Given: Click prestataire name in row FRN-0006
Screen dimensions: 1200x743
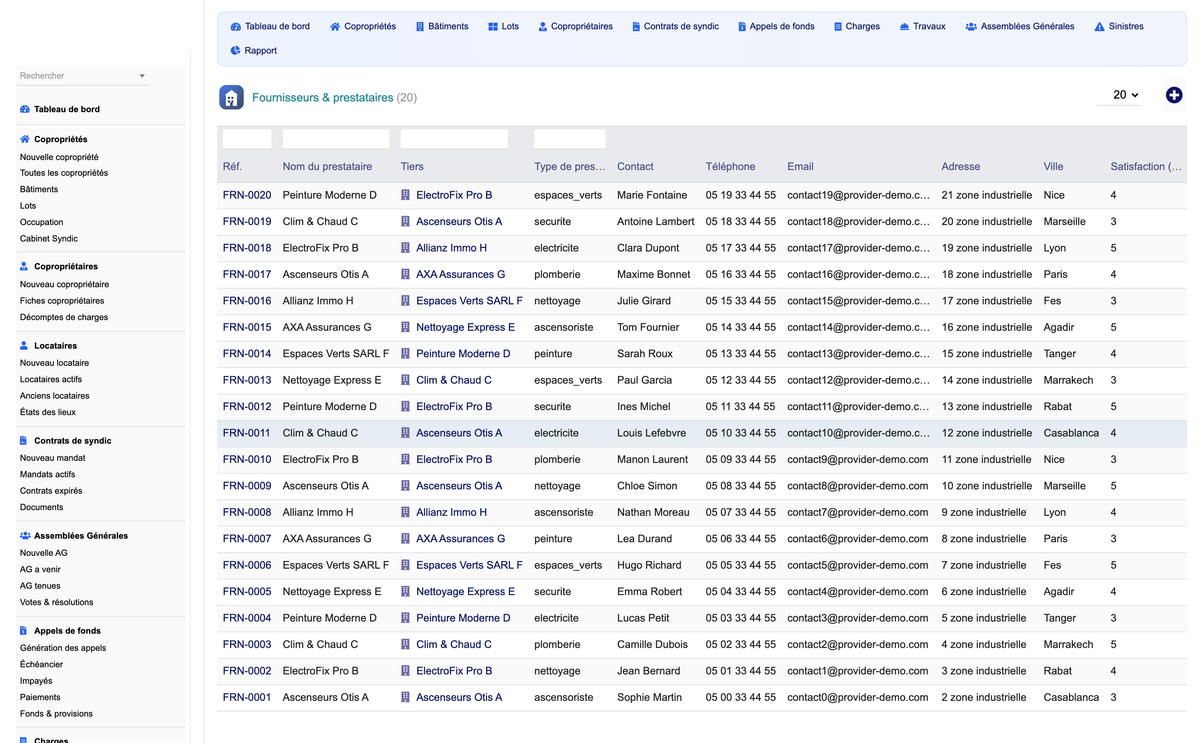Looking at the screenshot, I should (336, 565).
